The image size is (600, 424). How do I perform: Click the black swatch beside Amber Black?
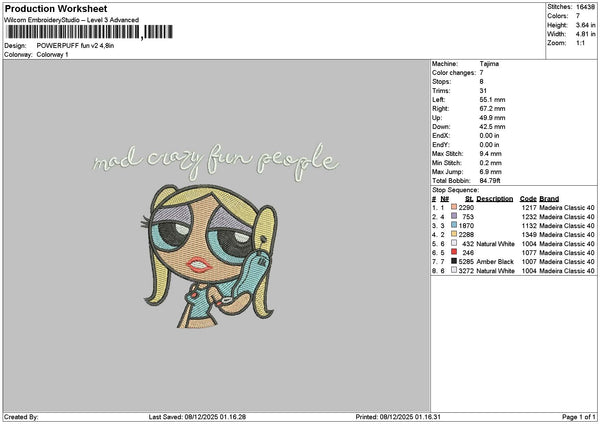(454, 261)
